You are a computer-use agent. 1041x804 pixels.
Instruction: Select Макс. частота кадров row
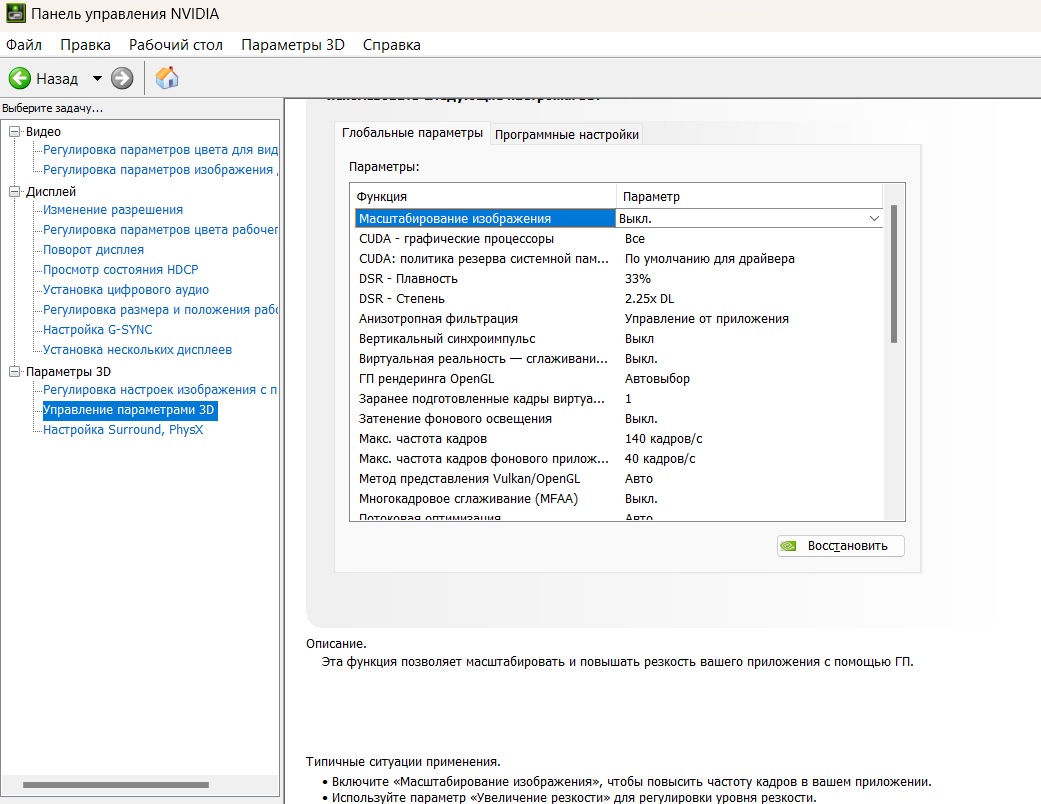[619, 438]
